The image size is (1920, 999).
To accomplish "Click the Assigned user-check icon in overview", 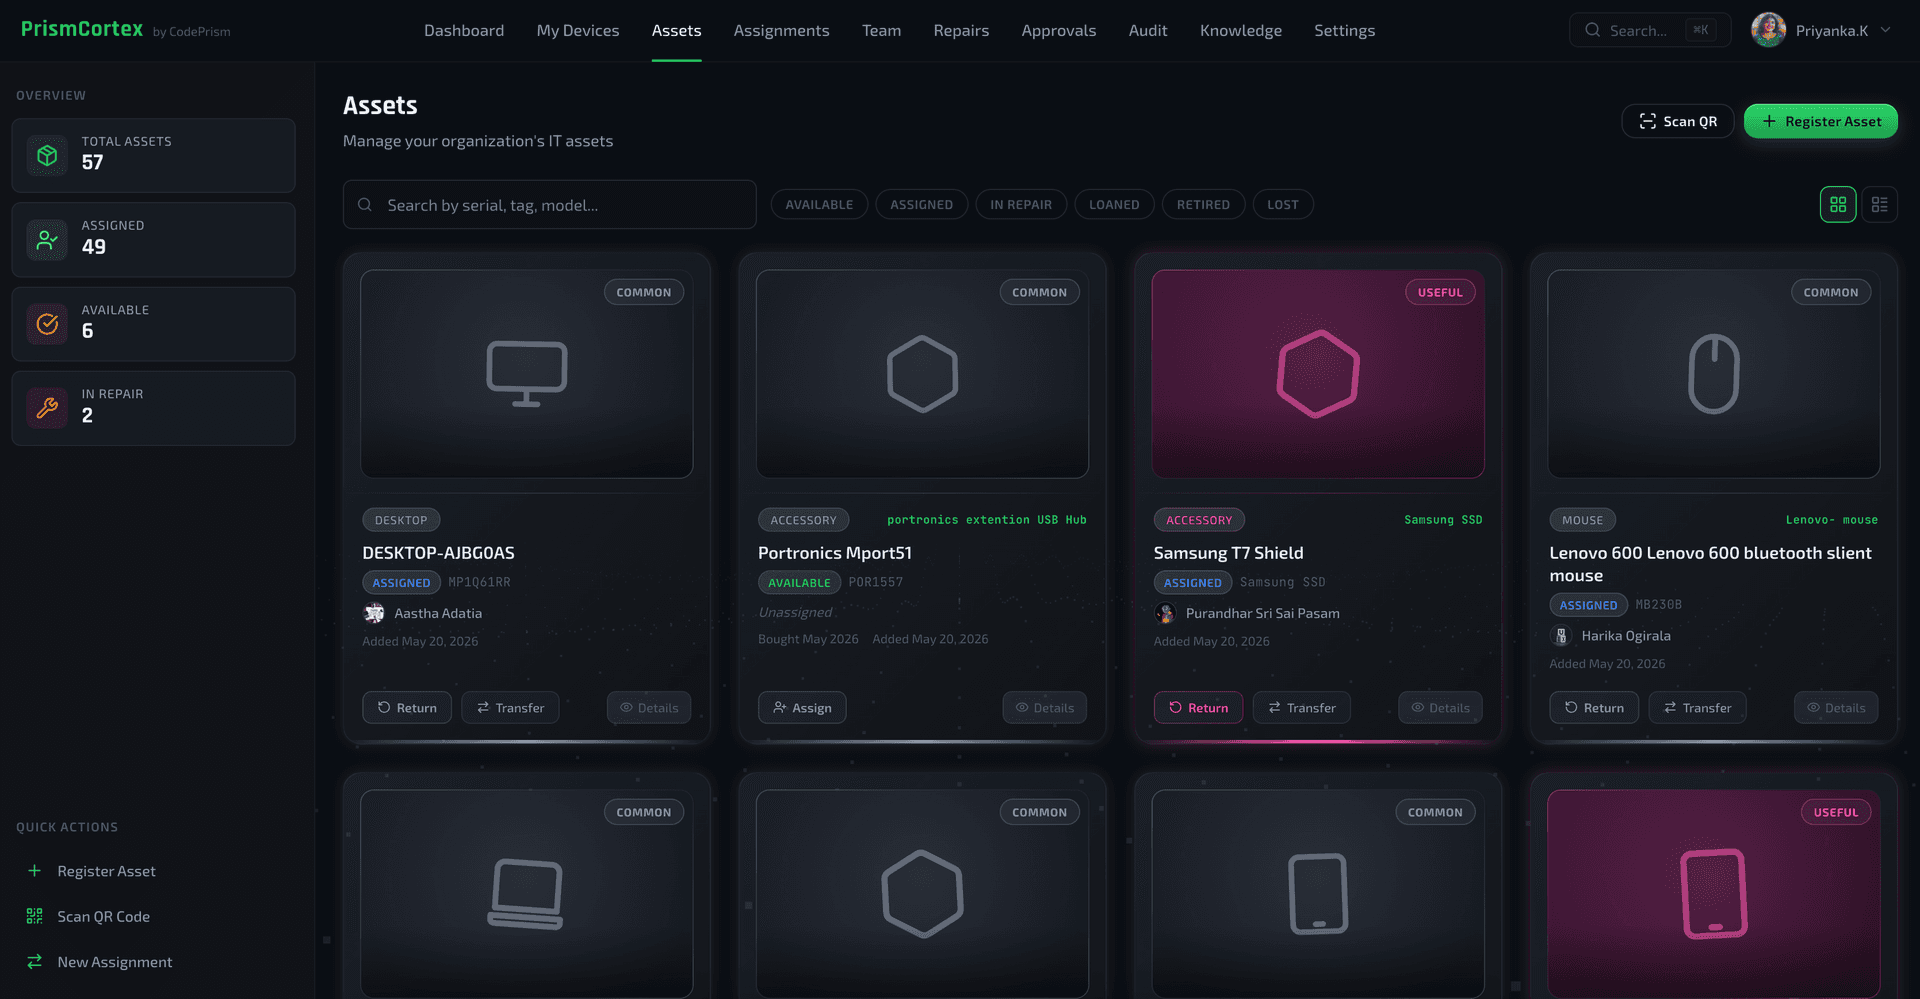I will (47, 240).
